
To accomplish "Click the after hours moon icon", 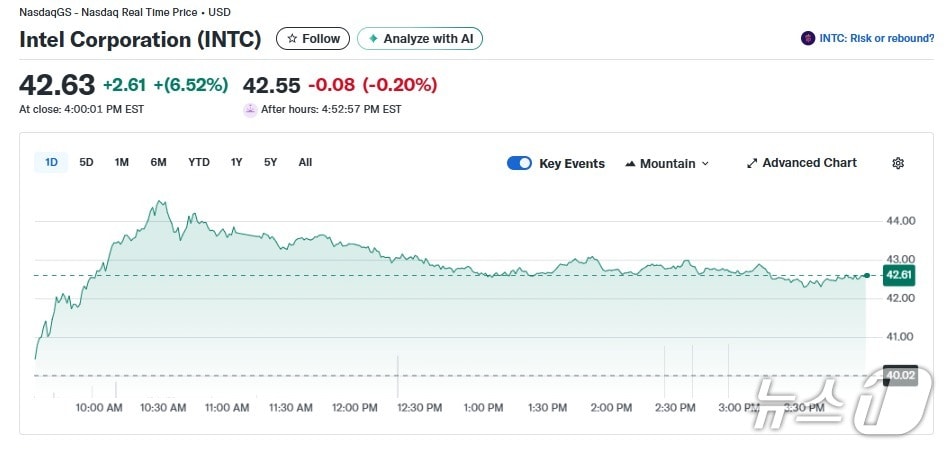I will click(x=250, y=110).
